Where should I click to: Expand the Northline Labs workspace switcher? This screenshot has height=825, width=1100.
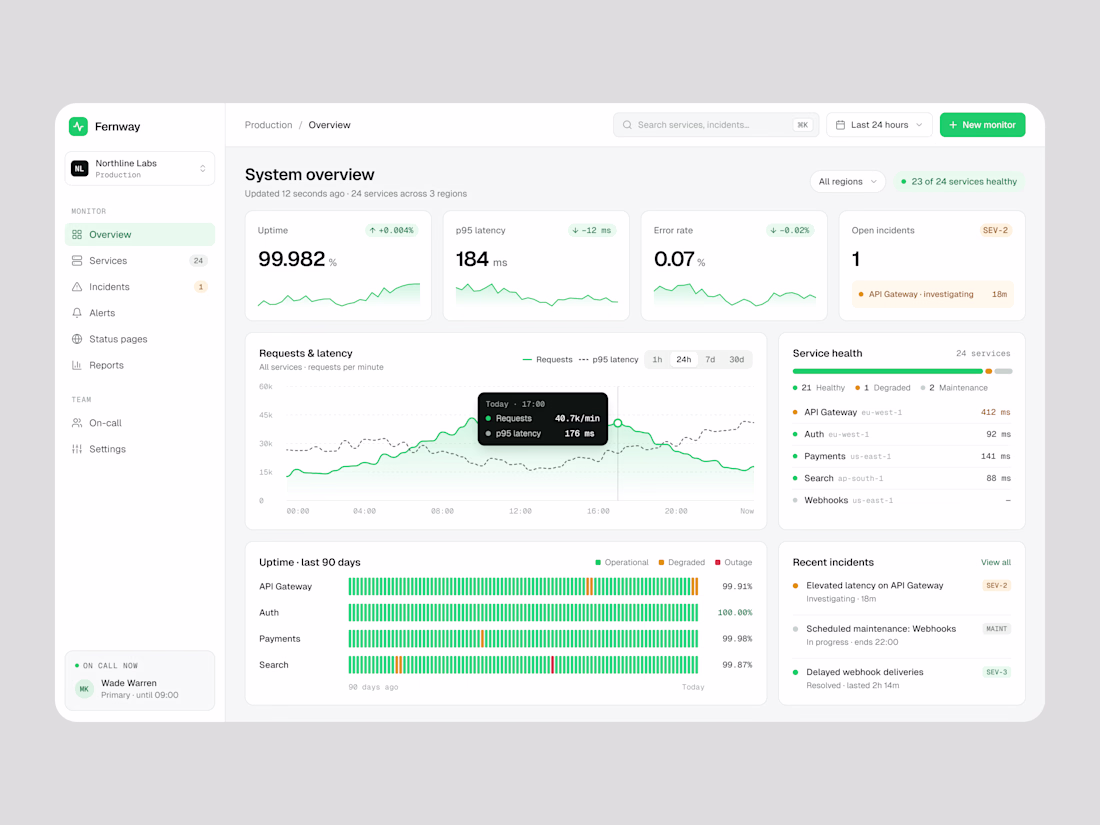[140, 168]
